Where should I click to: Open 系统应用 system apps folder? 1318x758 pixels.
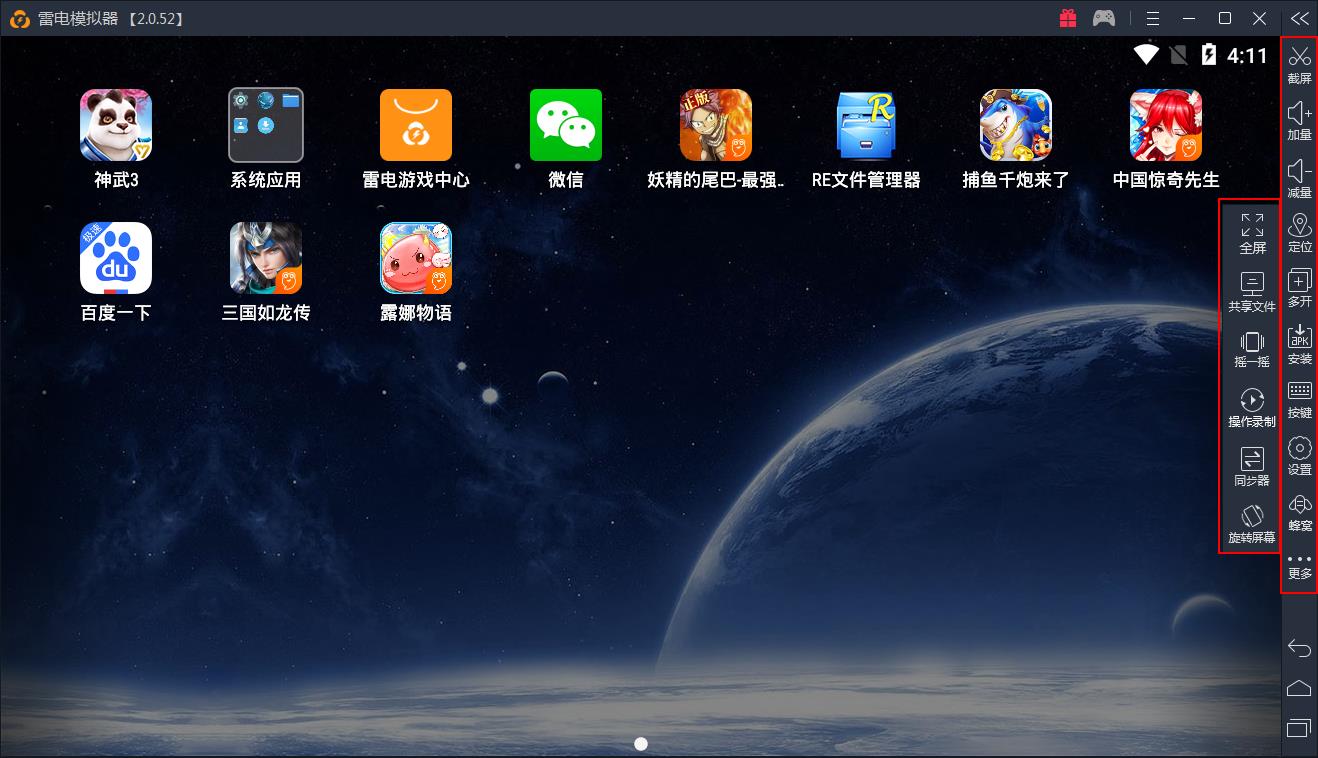(x=265, y=126)
